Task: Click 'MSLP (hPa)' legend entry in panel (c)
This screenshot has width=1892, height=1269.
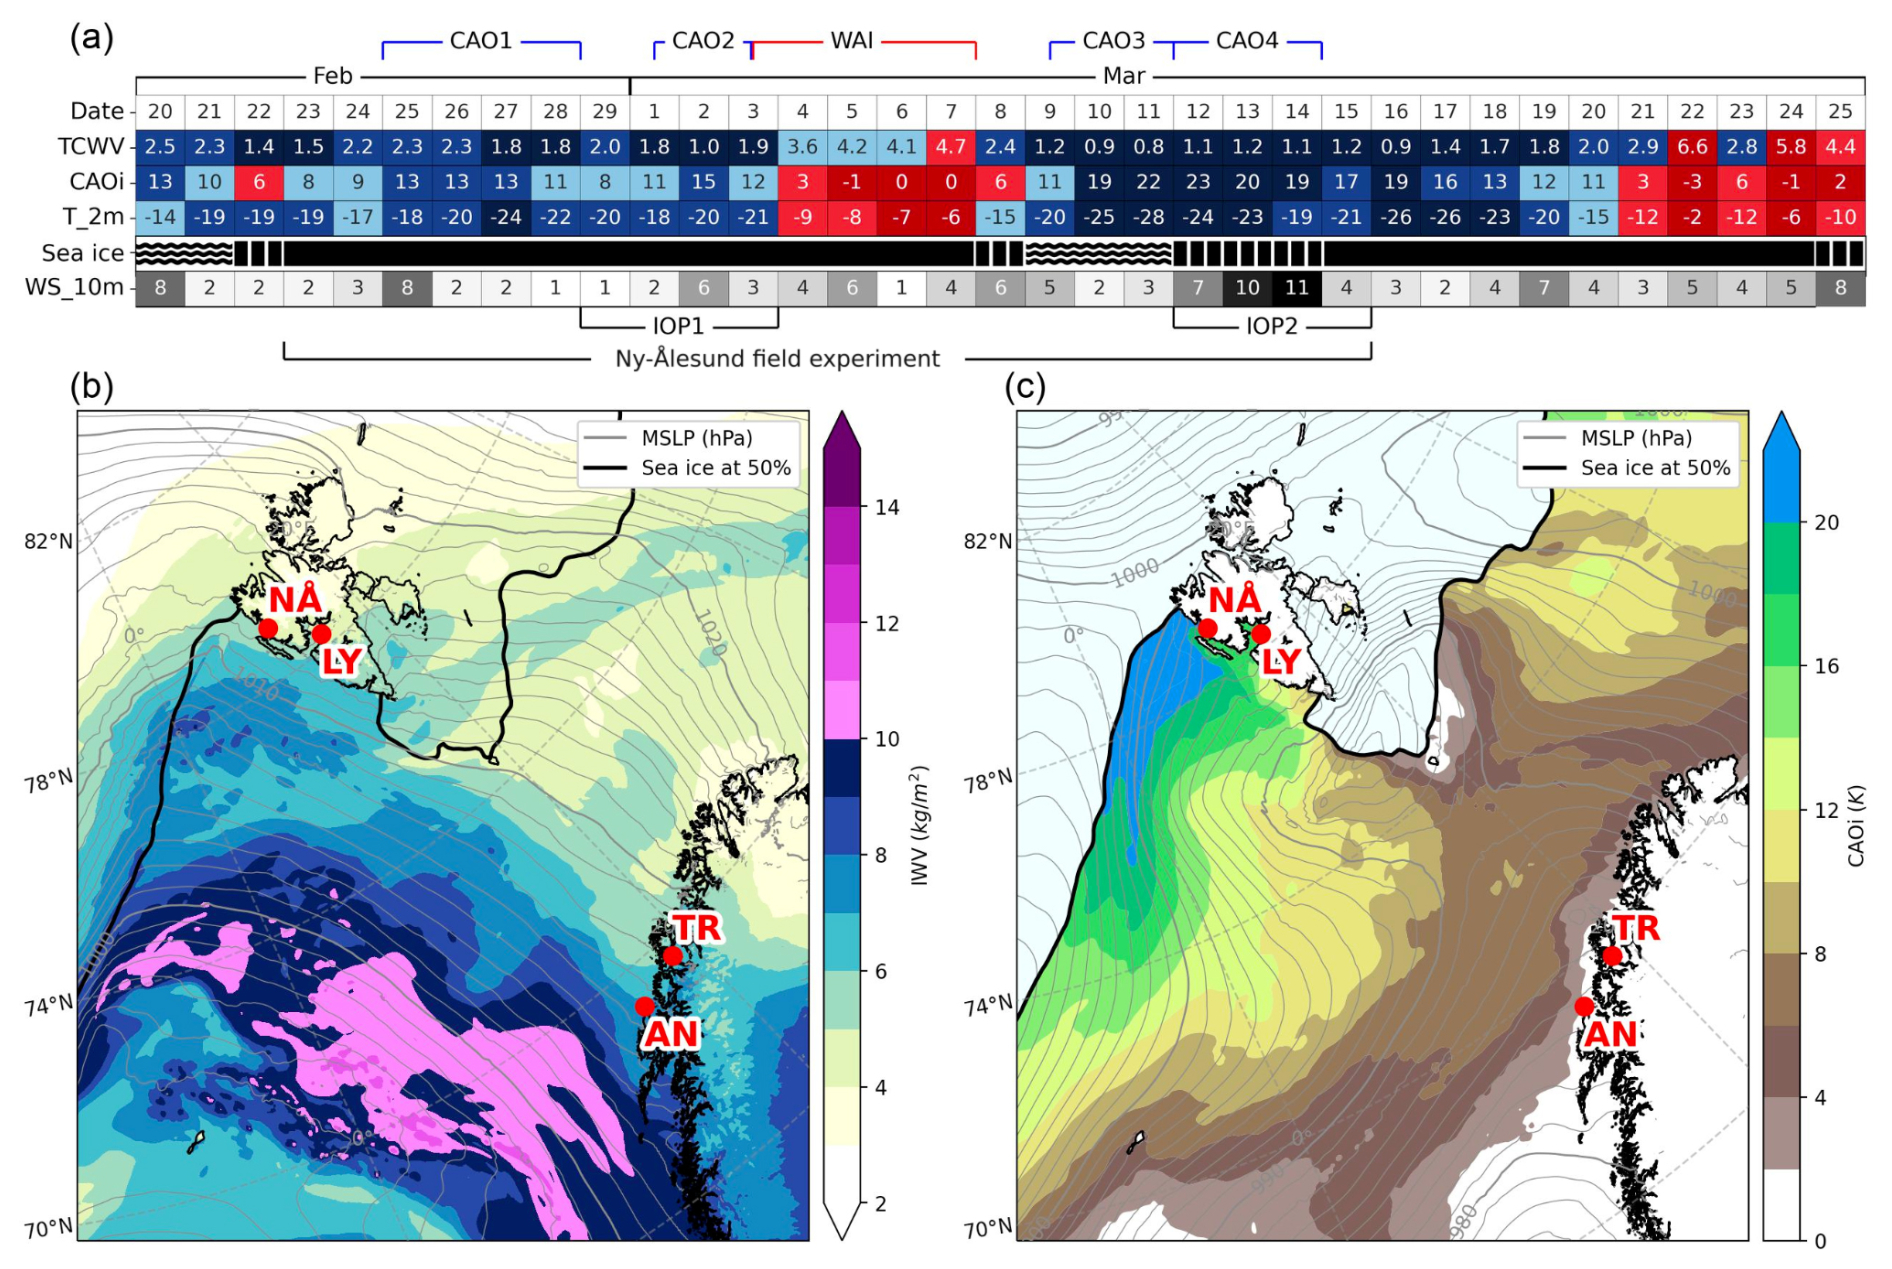Action: tap(1636, 438)
